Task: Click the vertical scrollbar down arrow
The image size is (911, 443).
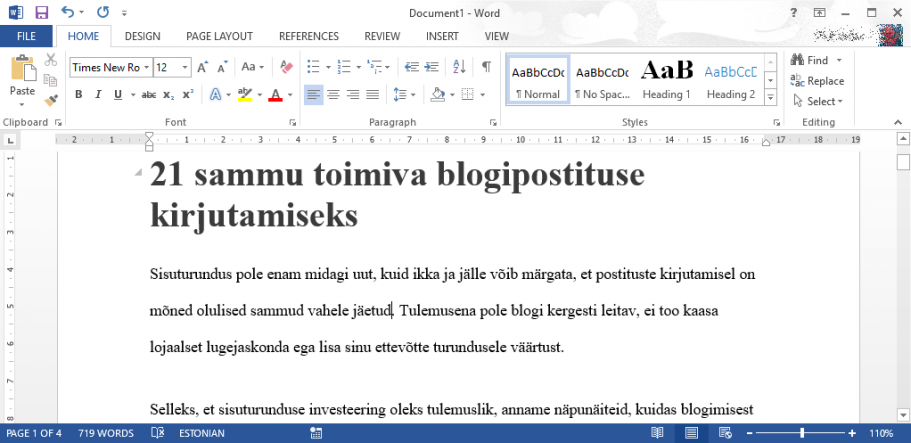Action: click(x=903, y=415)
